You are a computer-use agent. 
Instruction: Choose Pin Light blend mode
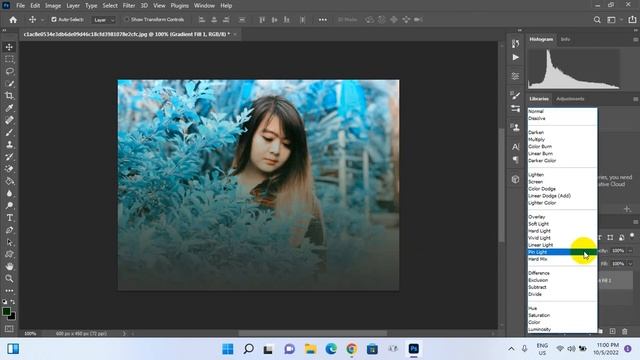[562, 252]
